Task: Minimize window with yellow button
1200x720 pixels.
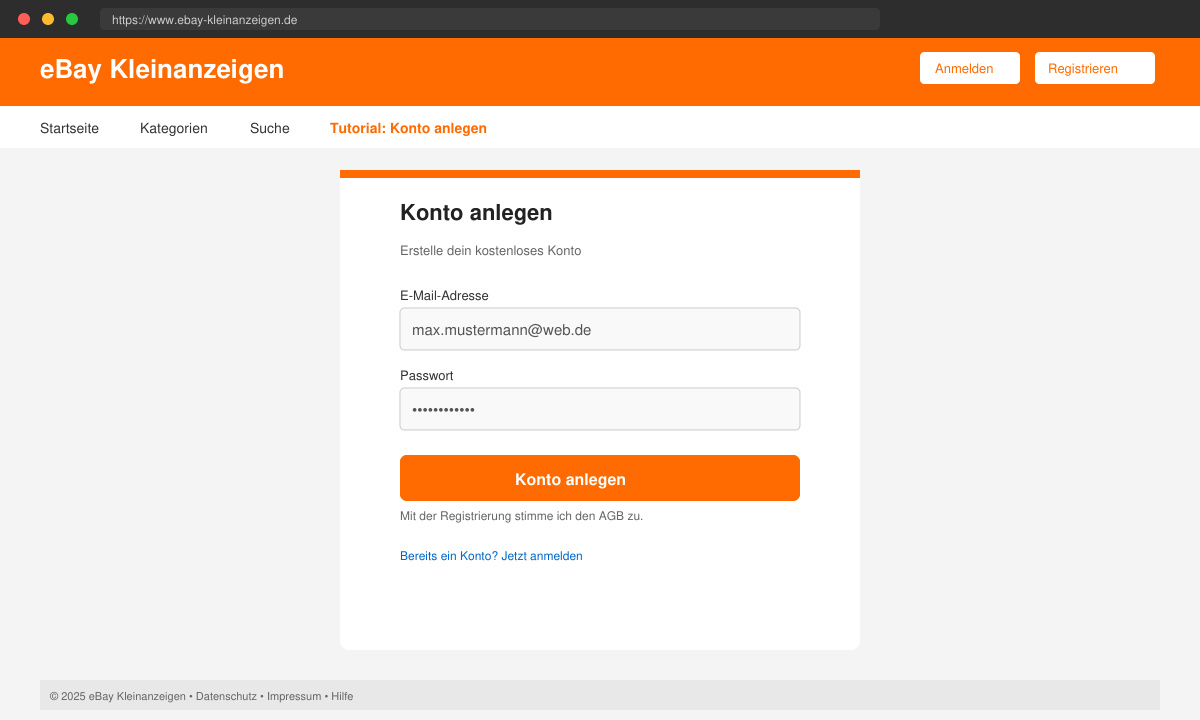Action: pos(48,19)
